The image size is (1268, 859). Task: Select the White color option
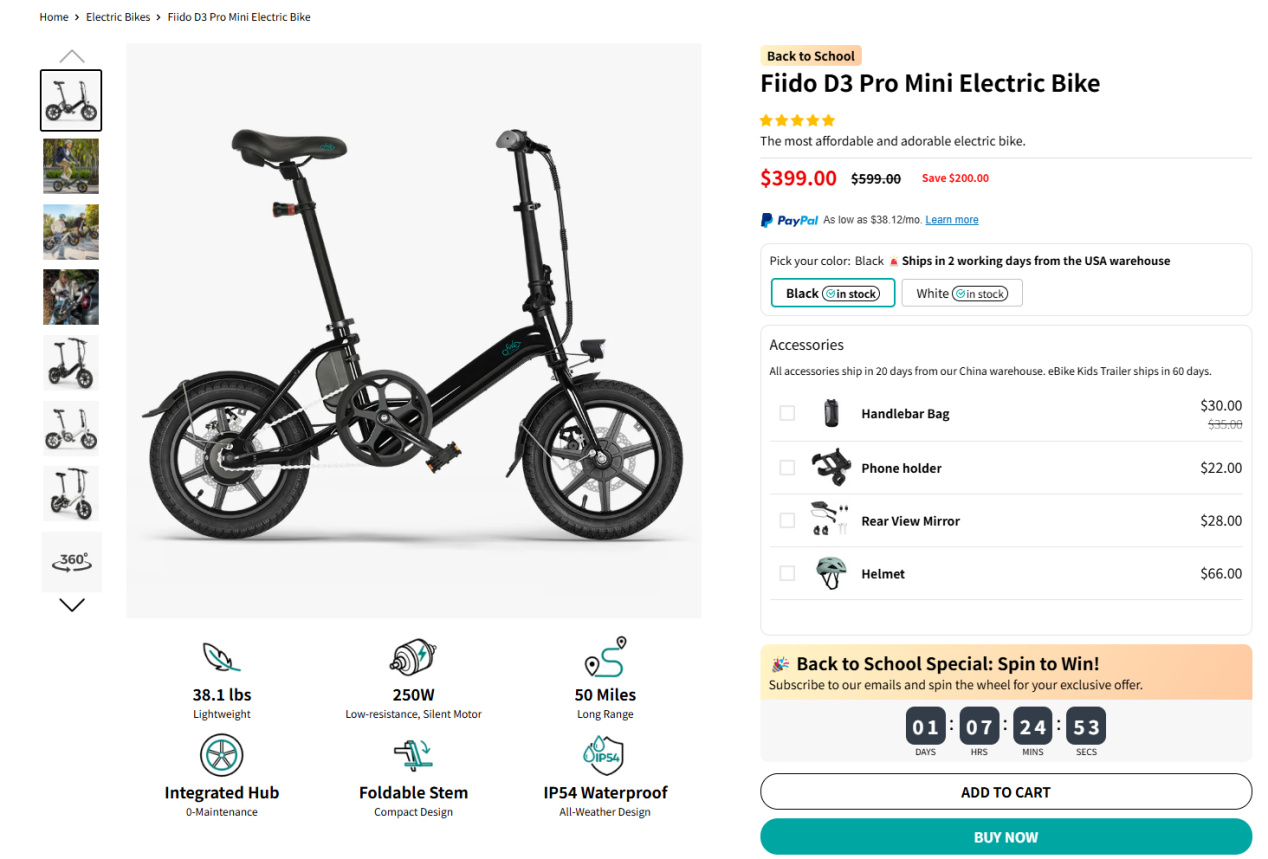[x=961, y=294]
